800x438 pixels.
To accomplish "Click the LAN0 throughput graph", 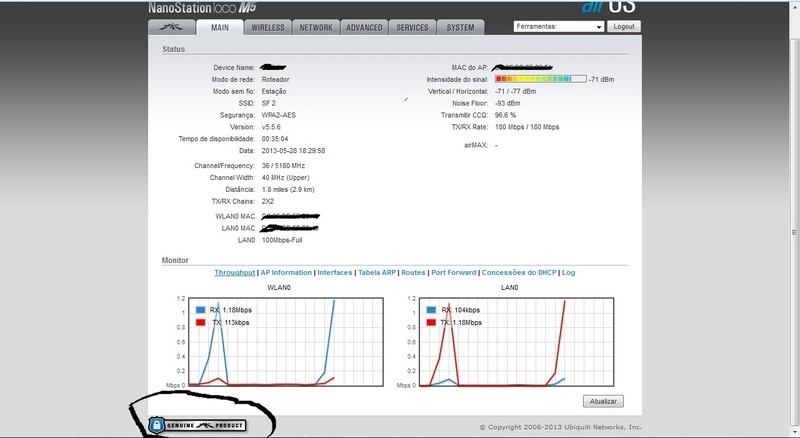I will pyautogui.click(x=516, y=342).
